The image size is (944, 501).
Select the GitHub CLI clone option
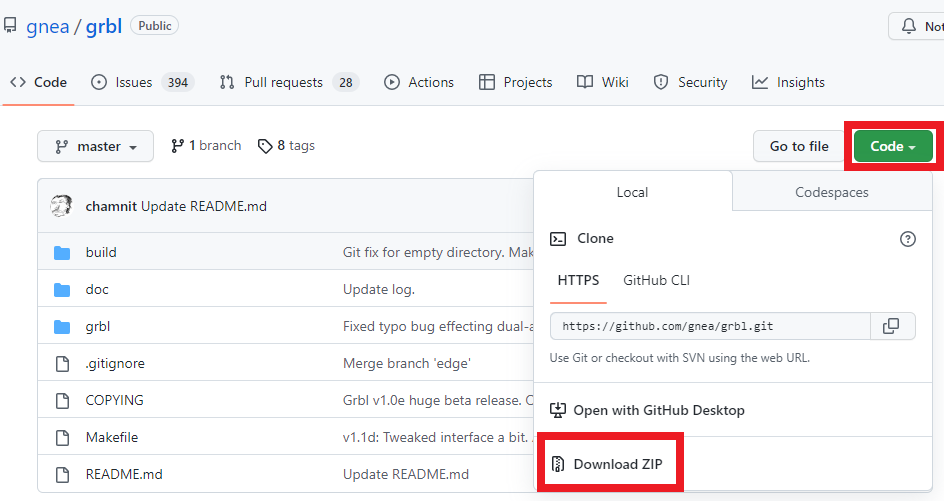tap(656, 281)
